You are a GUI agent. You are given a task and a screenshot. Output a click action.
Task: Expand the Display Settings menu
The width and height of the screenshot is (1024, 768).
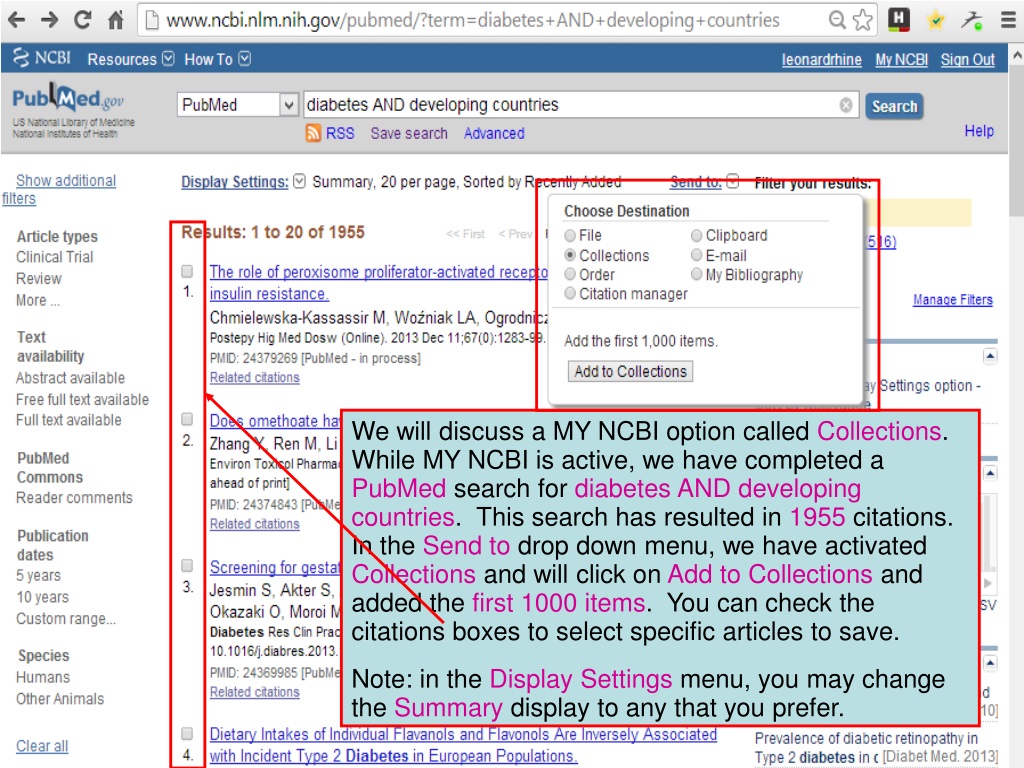tap(243, 182)
